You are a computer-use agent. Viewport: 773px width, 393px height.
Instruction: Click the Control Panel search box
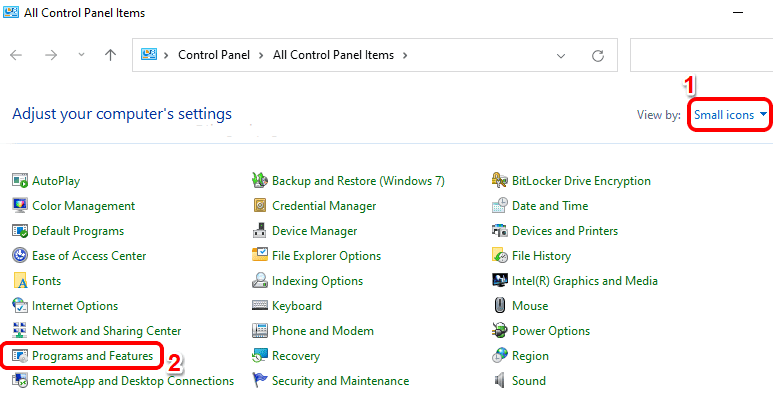pos(702,55)
